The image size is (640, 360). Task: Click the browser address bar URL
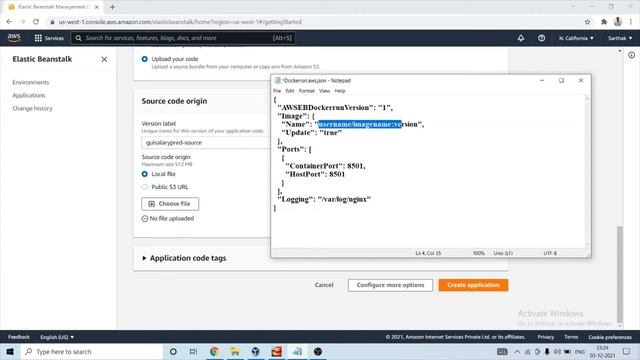180,22
